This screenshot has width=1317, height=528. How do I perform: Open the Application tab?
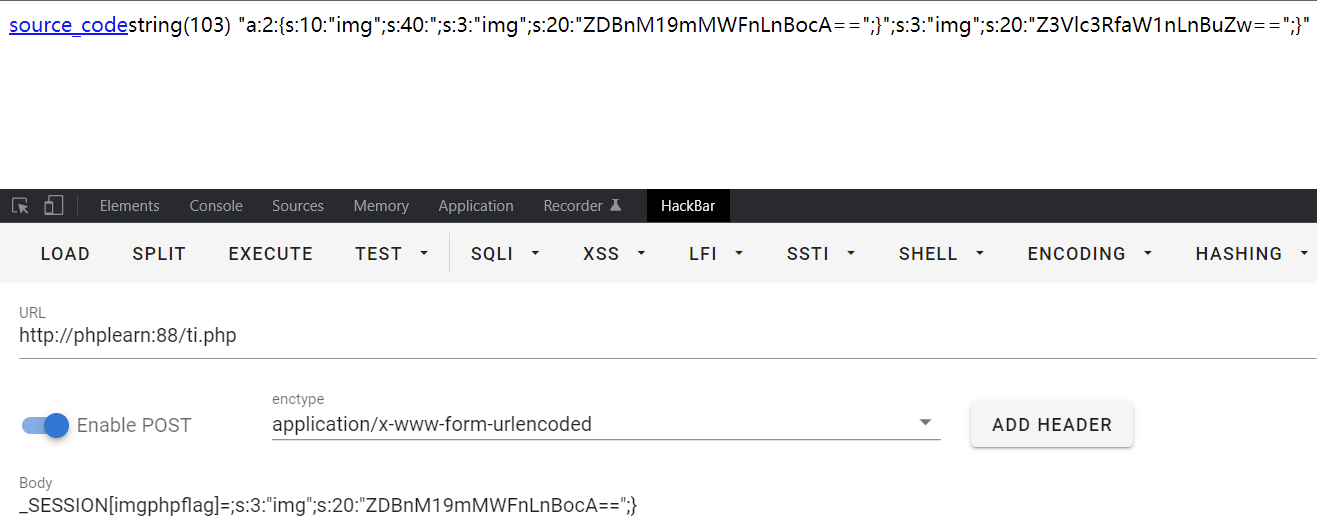click(x=476, y=206)
